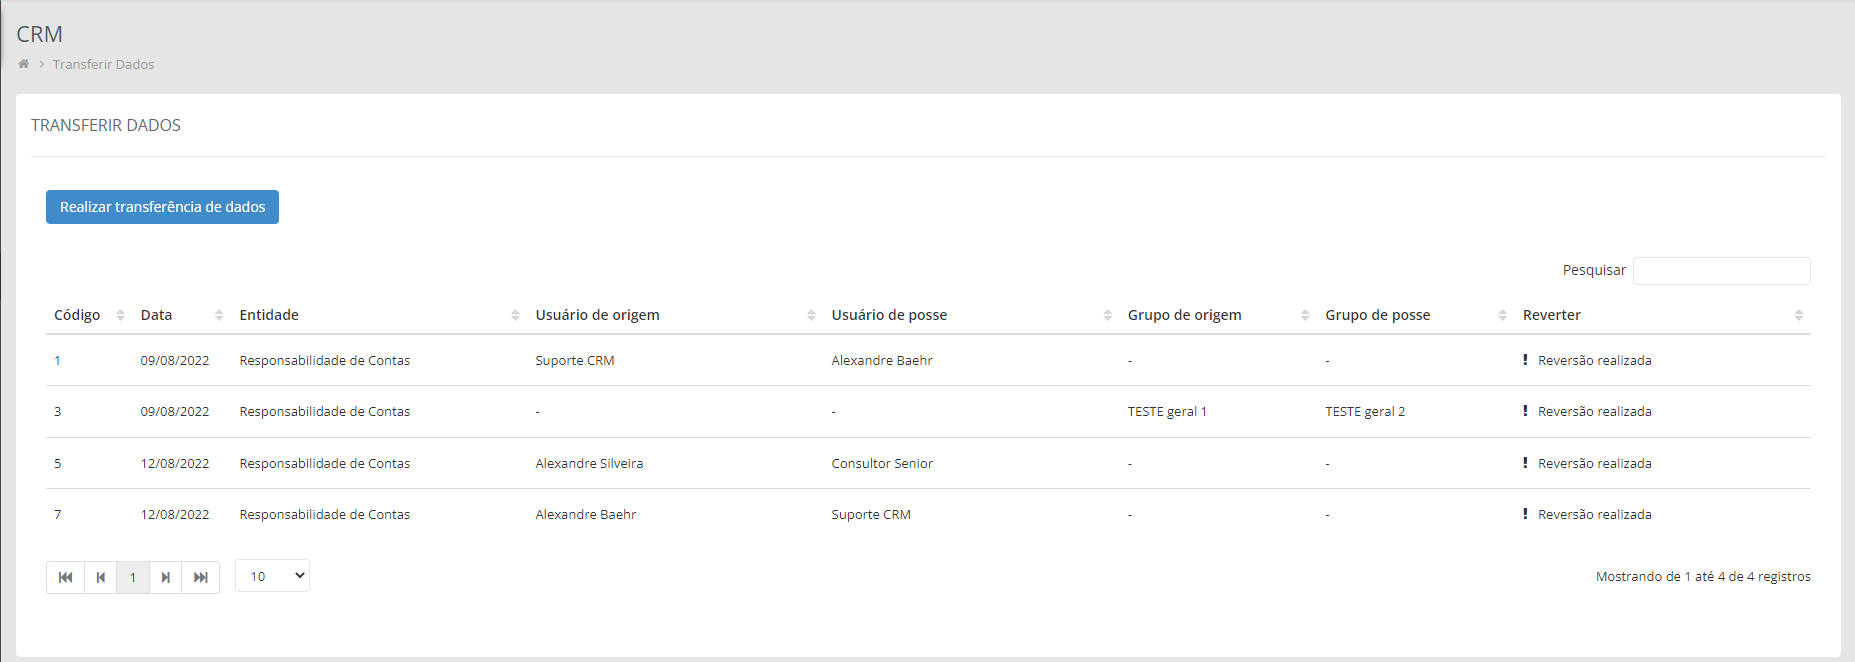1855x662 pixels.
Task: Jump to last page of results
Action: click(x=201, y=577)
